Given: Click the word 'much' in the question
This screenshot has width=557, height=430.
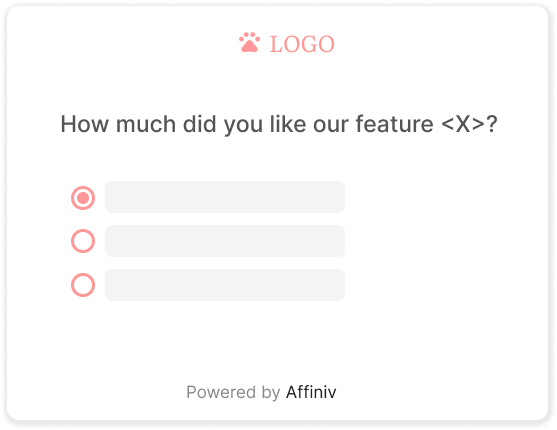Looking at the screenshot, I should tap(146, 124).
